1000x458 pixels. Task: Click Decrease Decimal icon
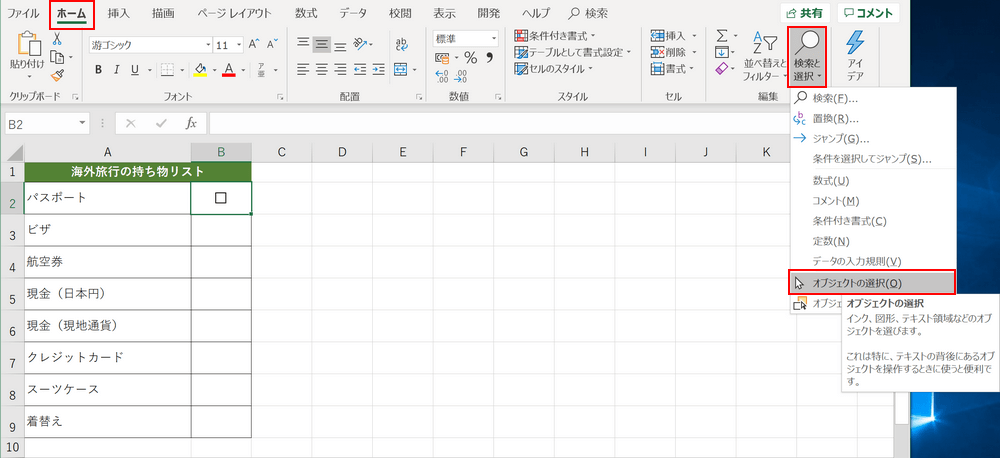pos(461,77)
